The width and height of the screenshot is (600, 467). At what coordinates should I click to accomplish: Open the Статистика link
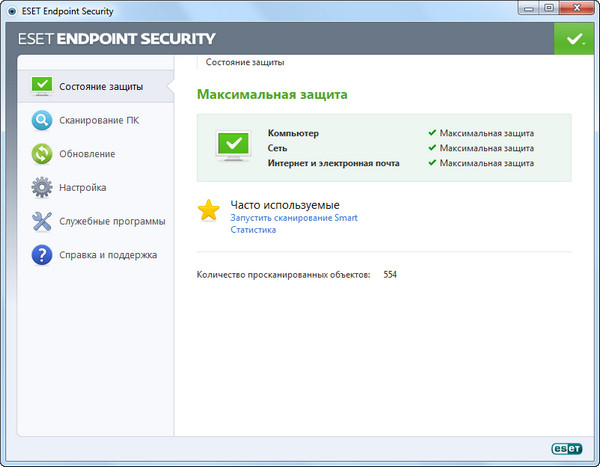(253, 230)
